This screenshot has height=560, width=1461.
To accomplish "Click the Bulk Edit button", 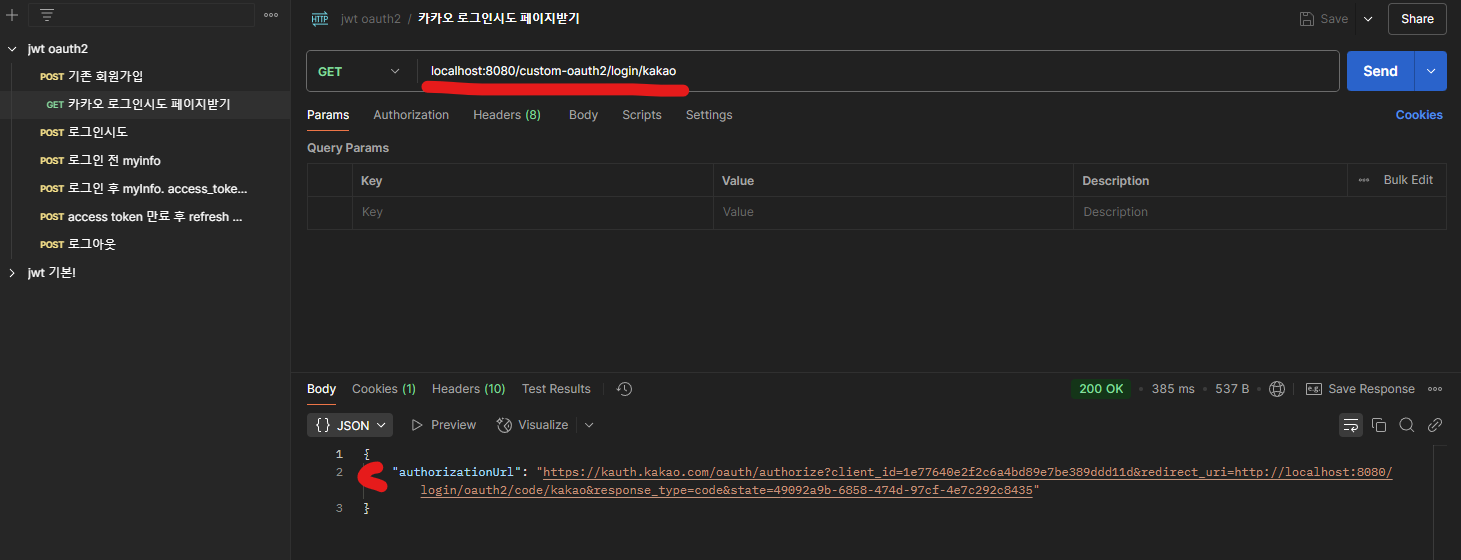I will [1408, 180].
